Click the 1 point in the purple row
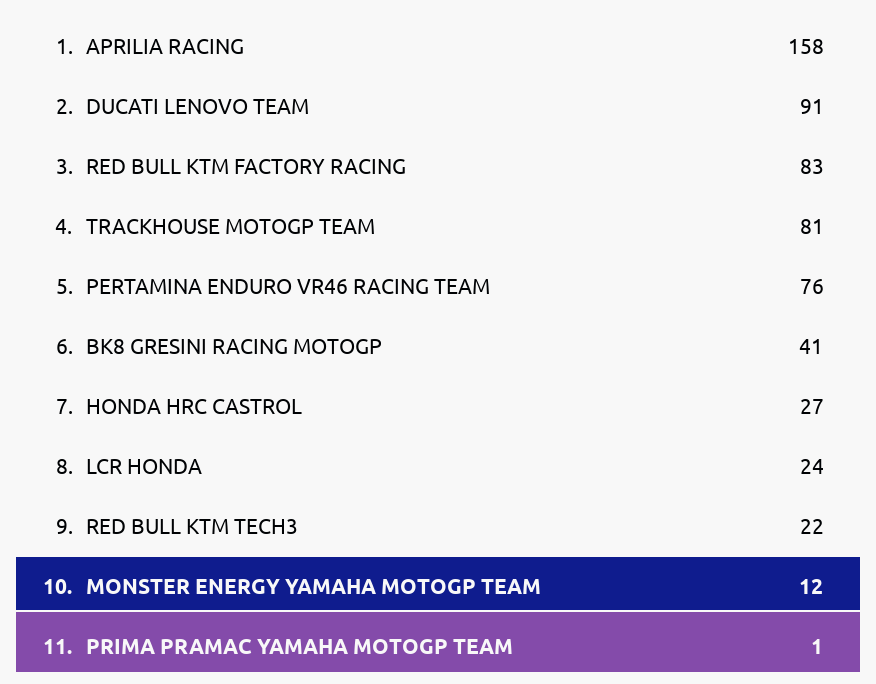The image size is (876, 684). pyautogui.click(x=817, y=647)
